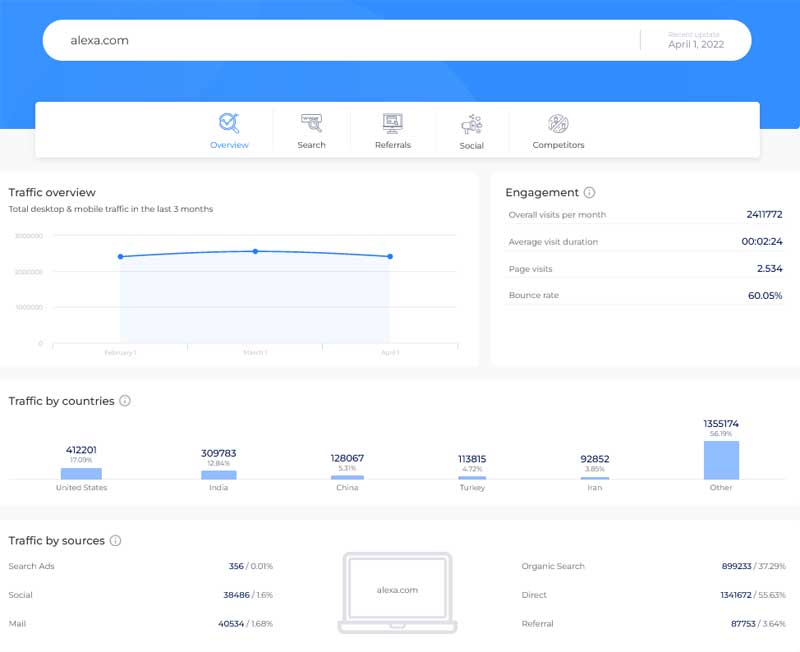This screenshot has width=800, height=652.
Task: Click the Traffic by sources info icon
Action: 116,540
